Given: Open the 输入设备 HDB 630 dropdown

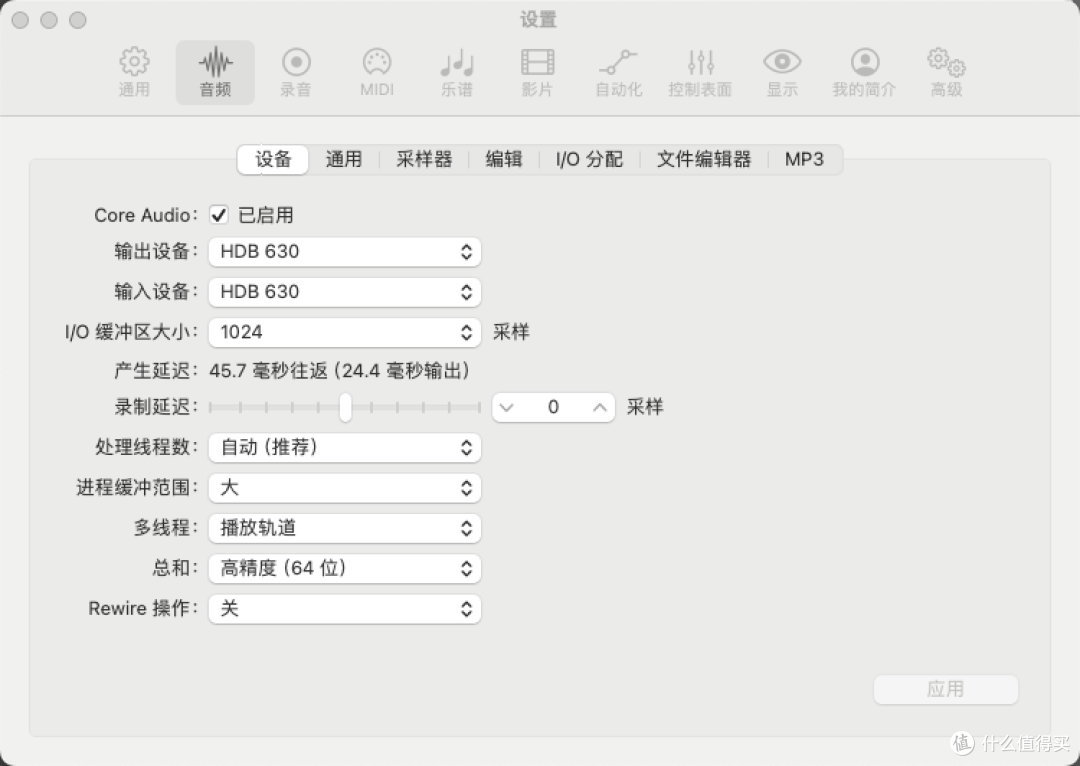Looking at the screenshot, I should click(344, 292).
